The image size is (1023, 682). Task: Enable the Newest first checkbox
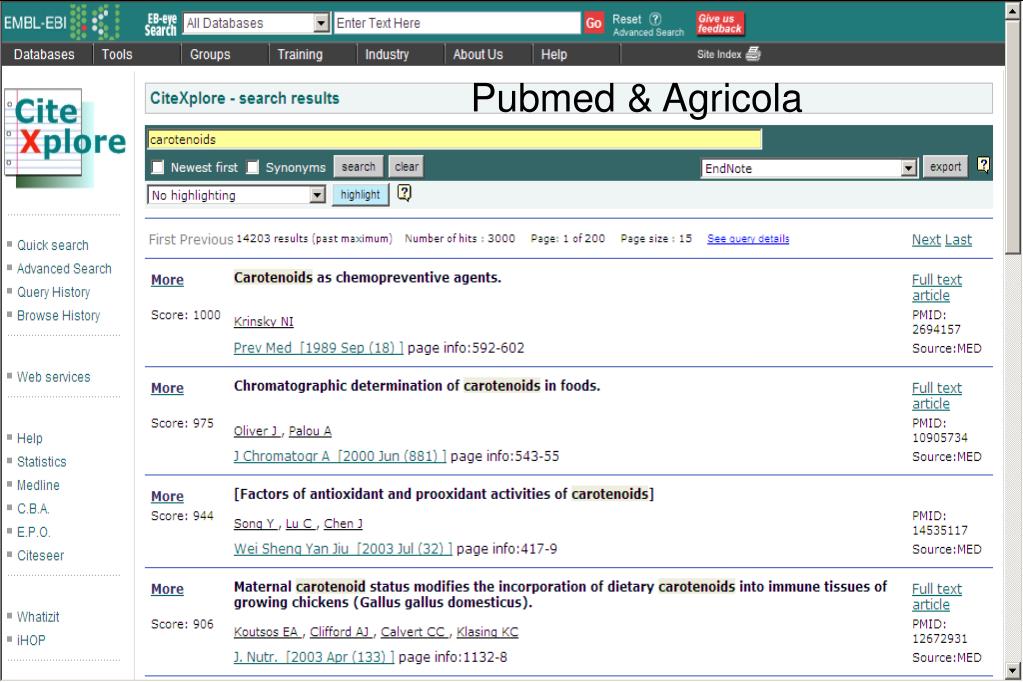(x=158, y=168)
